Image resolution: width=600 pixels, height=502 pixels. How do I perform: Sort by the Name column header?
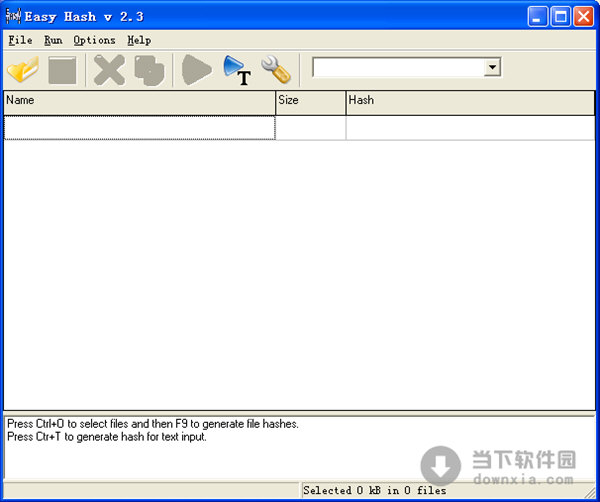[140, 101]
